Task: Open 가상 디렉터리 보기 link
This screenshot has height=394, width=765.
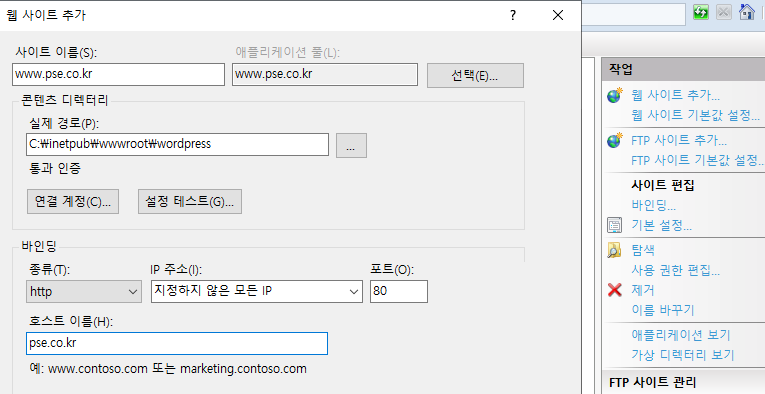Action: [683, 355]
